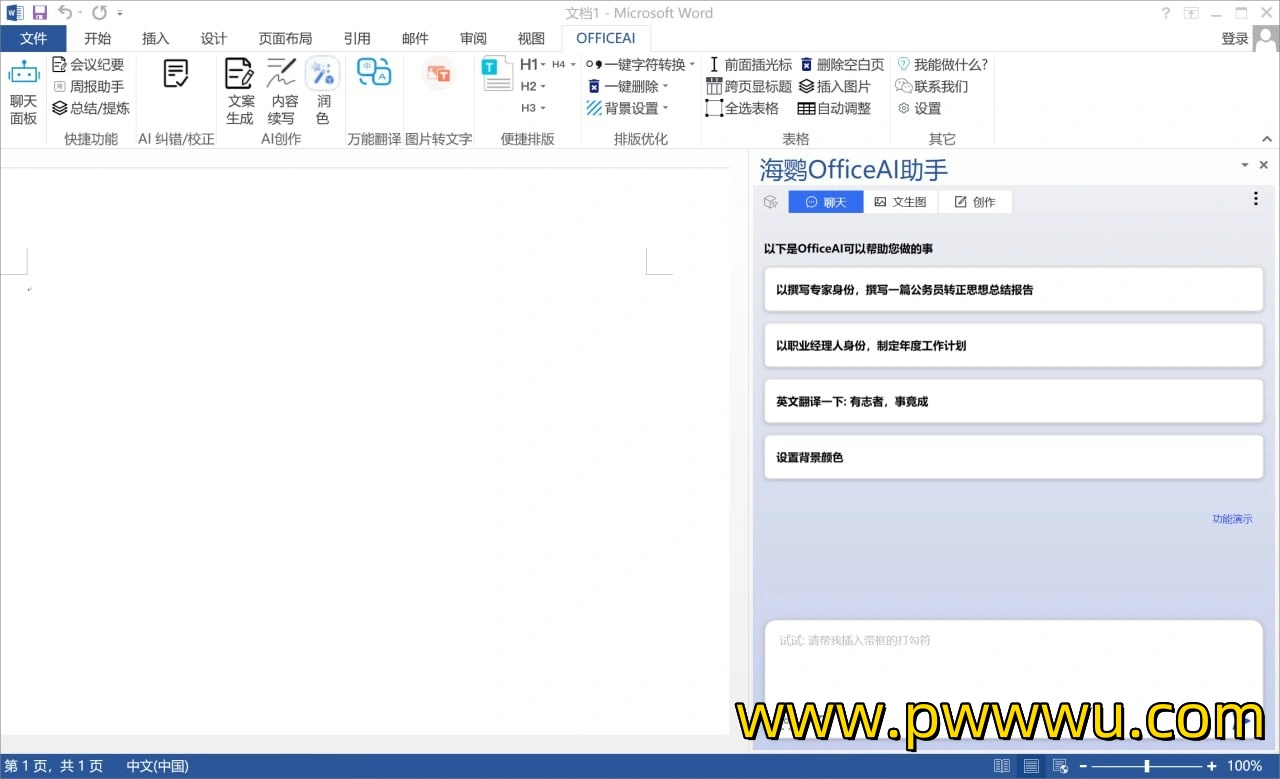Viewport: 1280px width, 779px height.
Task: Select the 创作 tab in assistant
Action: click(975, 202)
